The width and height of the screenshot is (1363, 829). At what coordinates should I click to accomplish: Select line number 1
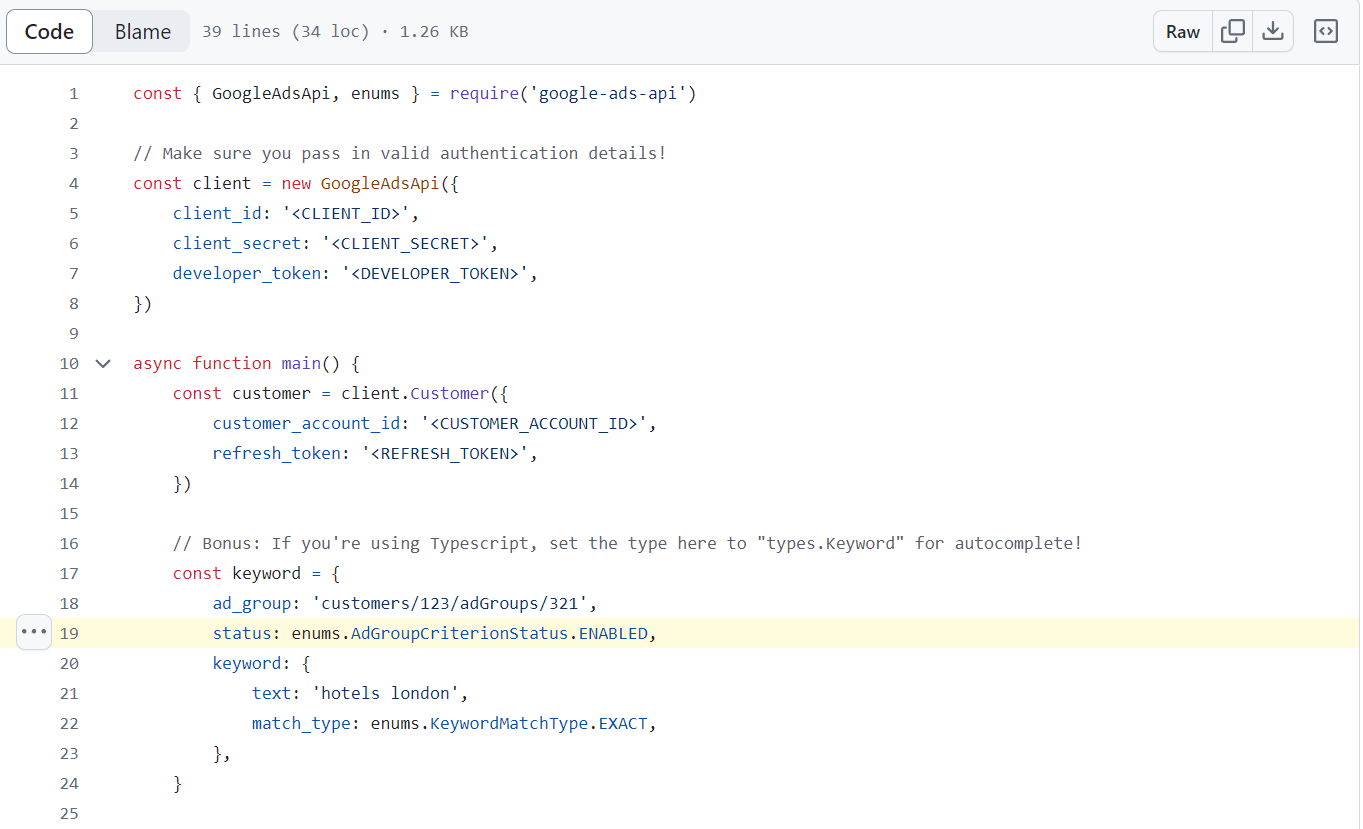73,93
